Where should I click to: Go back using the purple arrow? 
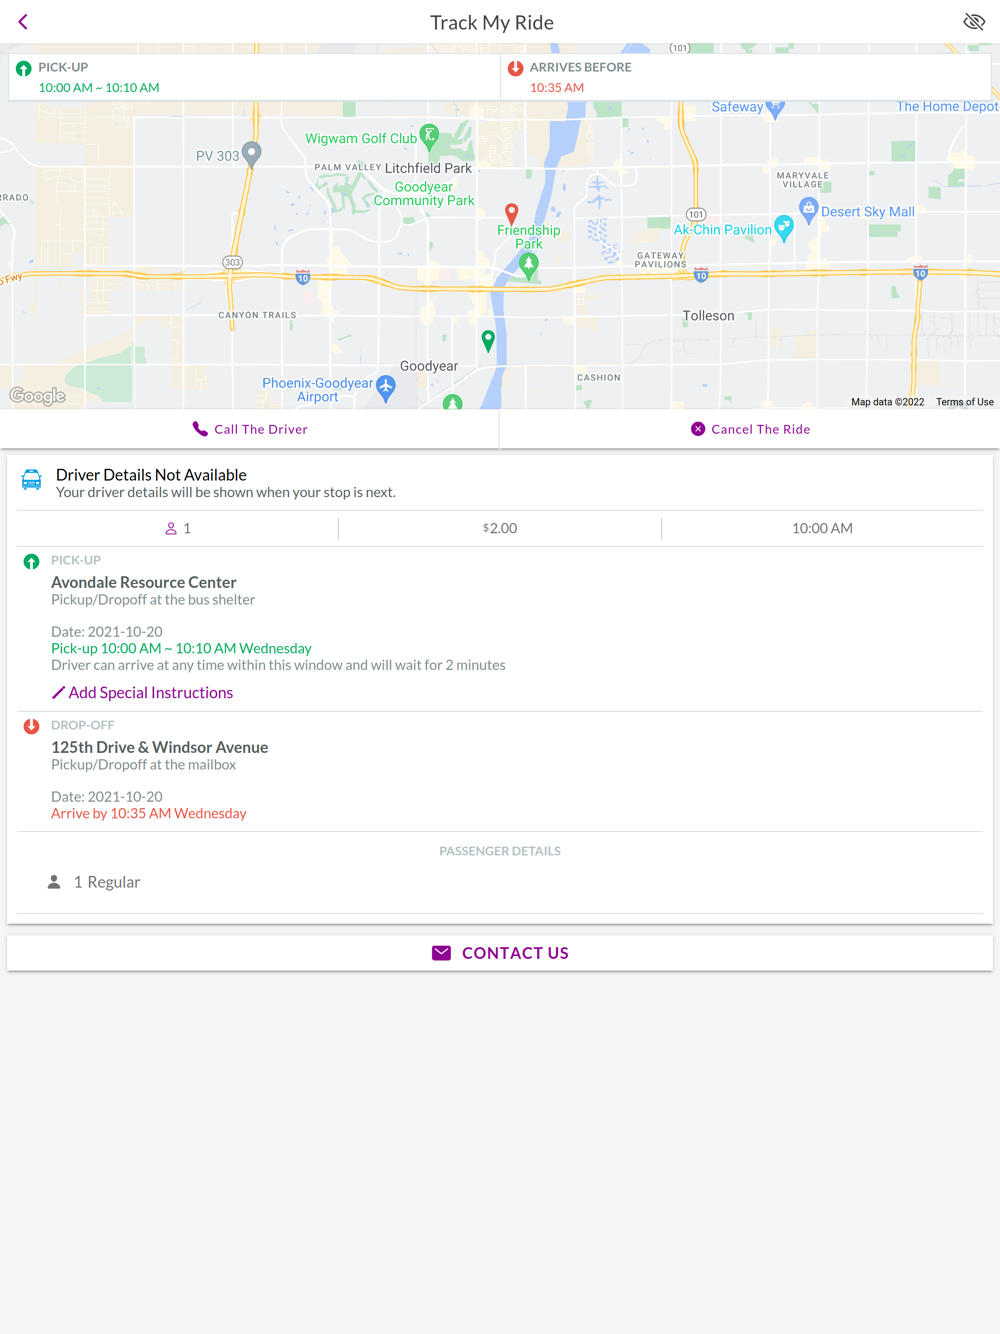click(x=23, y=22)
